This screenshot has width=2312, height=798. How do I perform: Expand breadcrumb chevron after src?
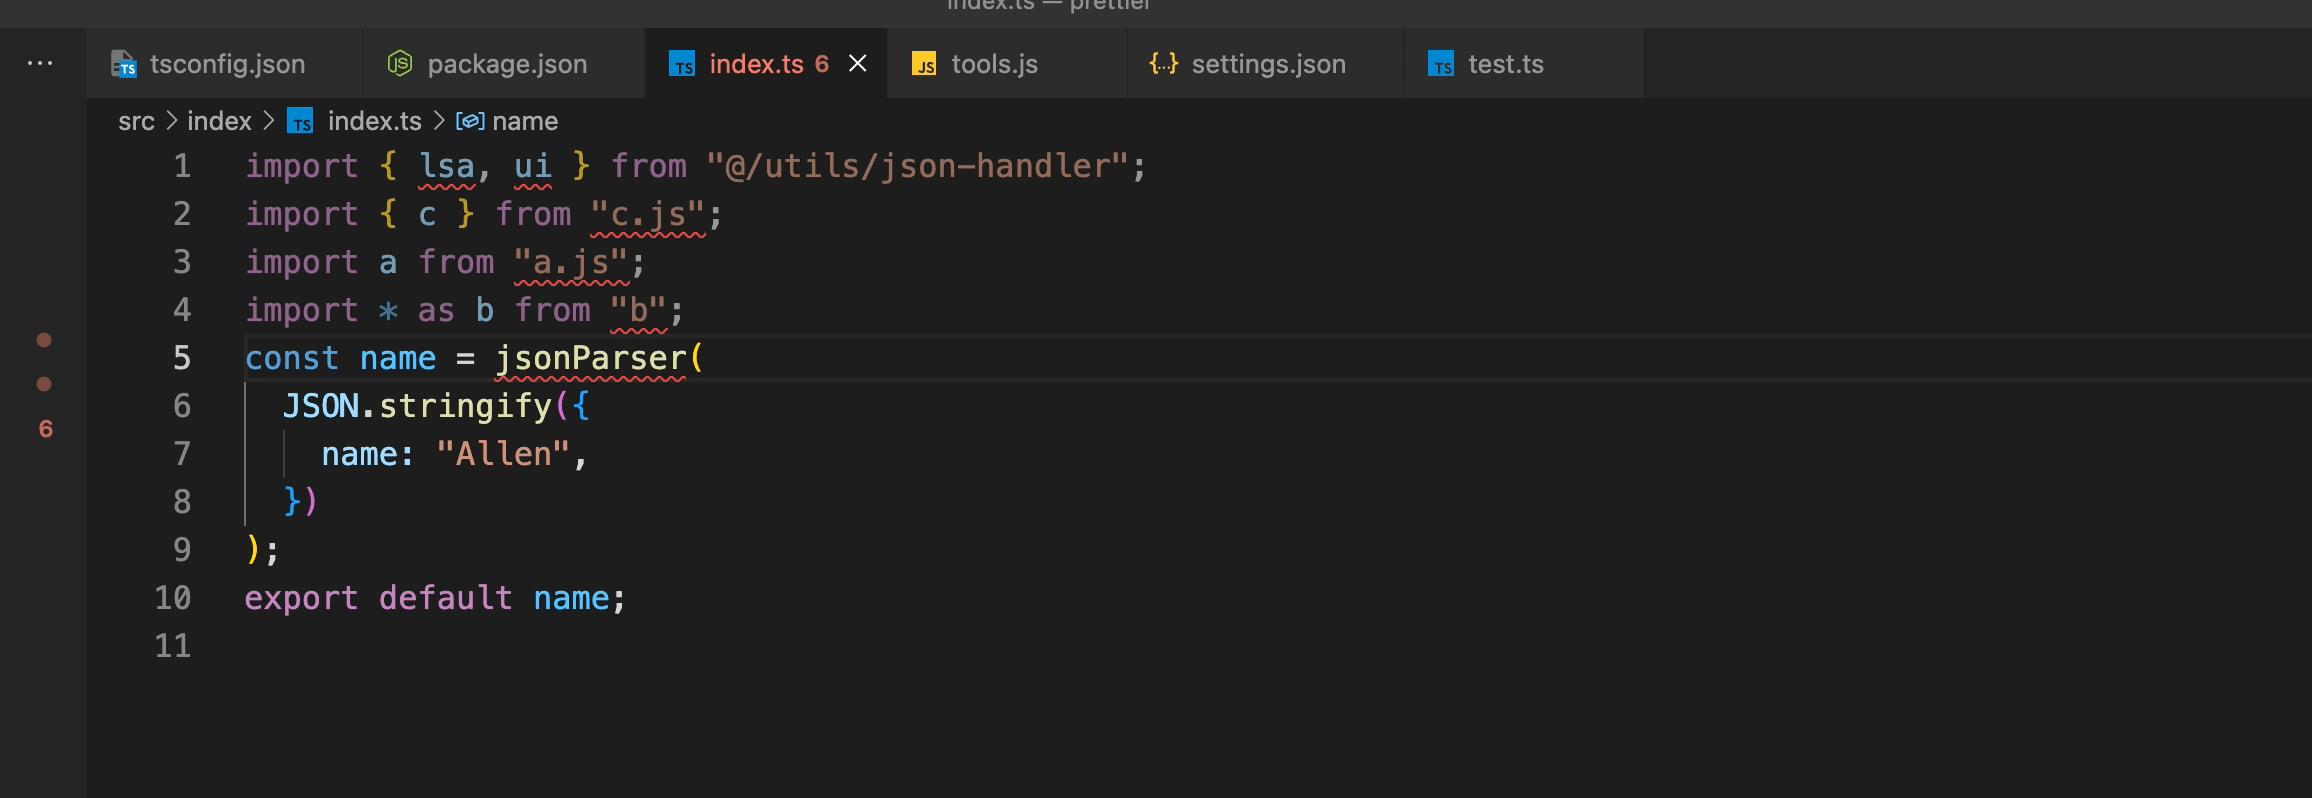171,121
